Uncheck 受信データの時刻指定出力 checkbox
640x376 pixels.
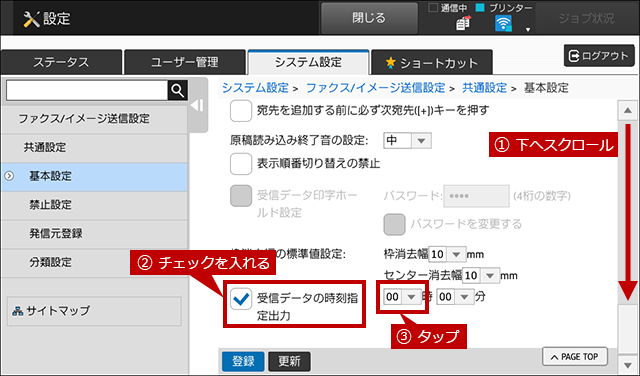241,299
